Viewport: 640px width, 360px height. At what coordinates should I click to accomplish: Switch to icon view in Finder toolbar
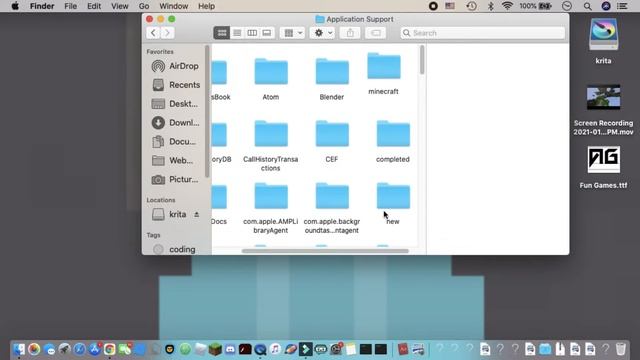(222, 33)
